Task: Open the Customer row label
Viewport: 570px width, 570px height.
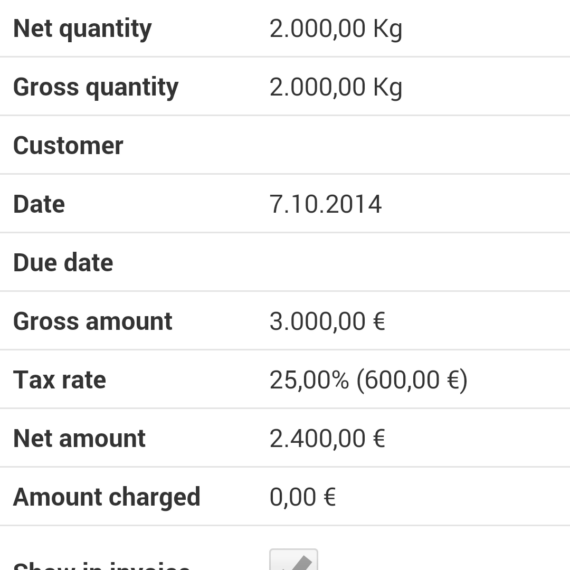Action: tap(68, 146)
